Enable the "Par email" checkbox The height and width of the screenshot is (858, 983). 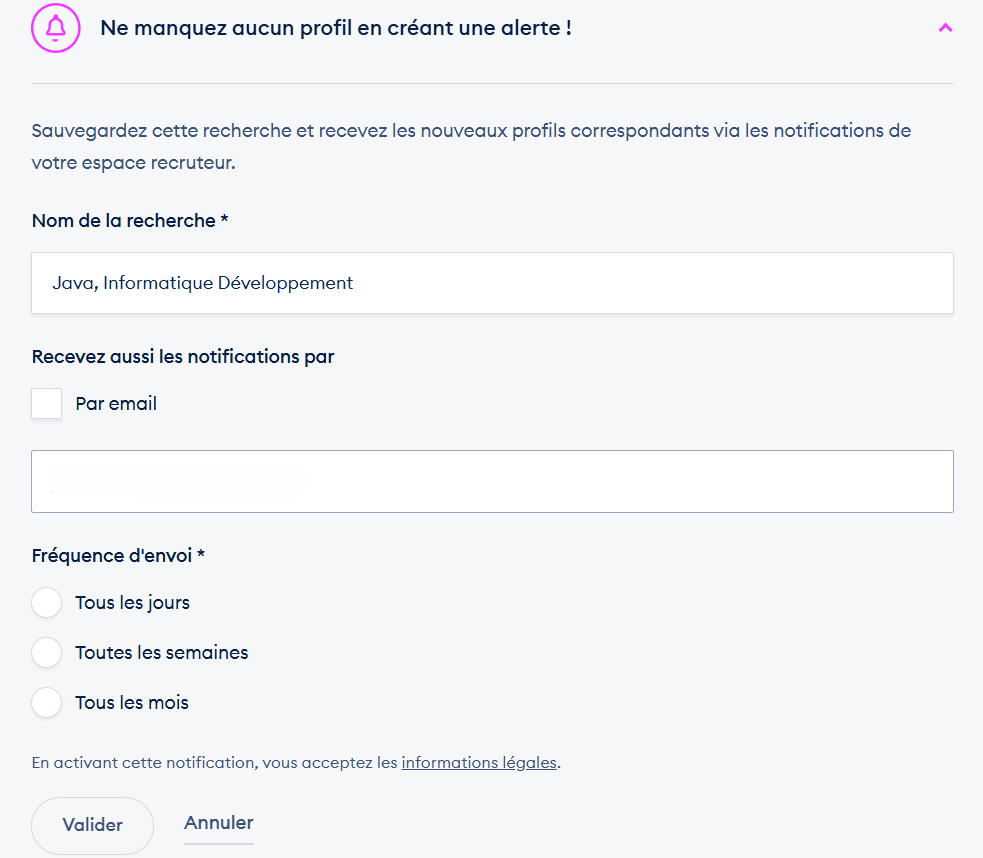(x=47, y=404)
